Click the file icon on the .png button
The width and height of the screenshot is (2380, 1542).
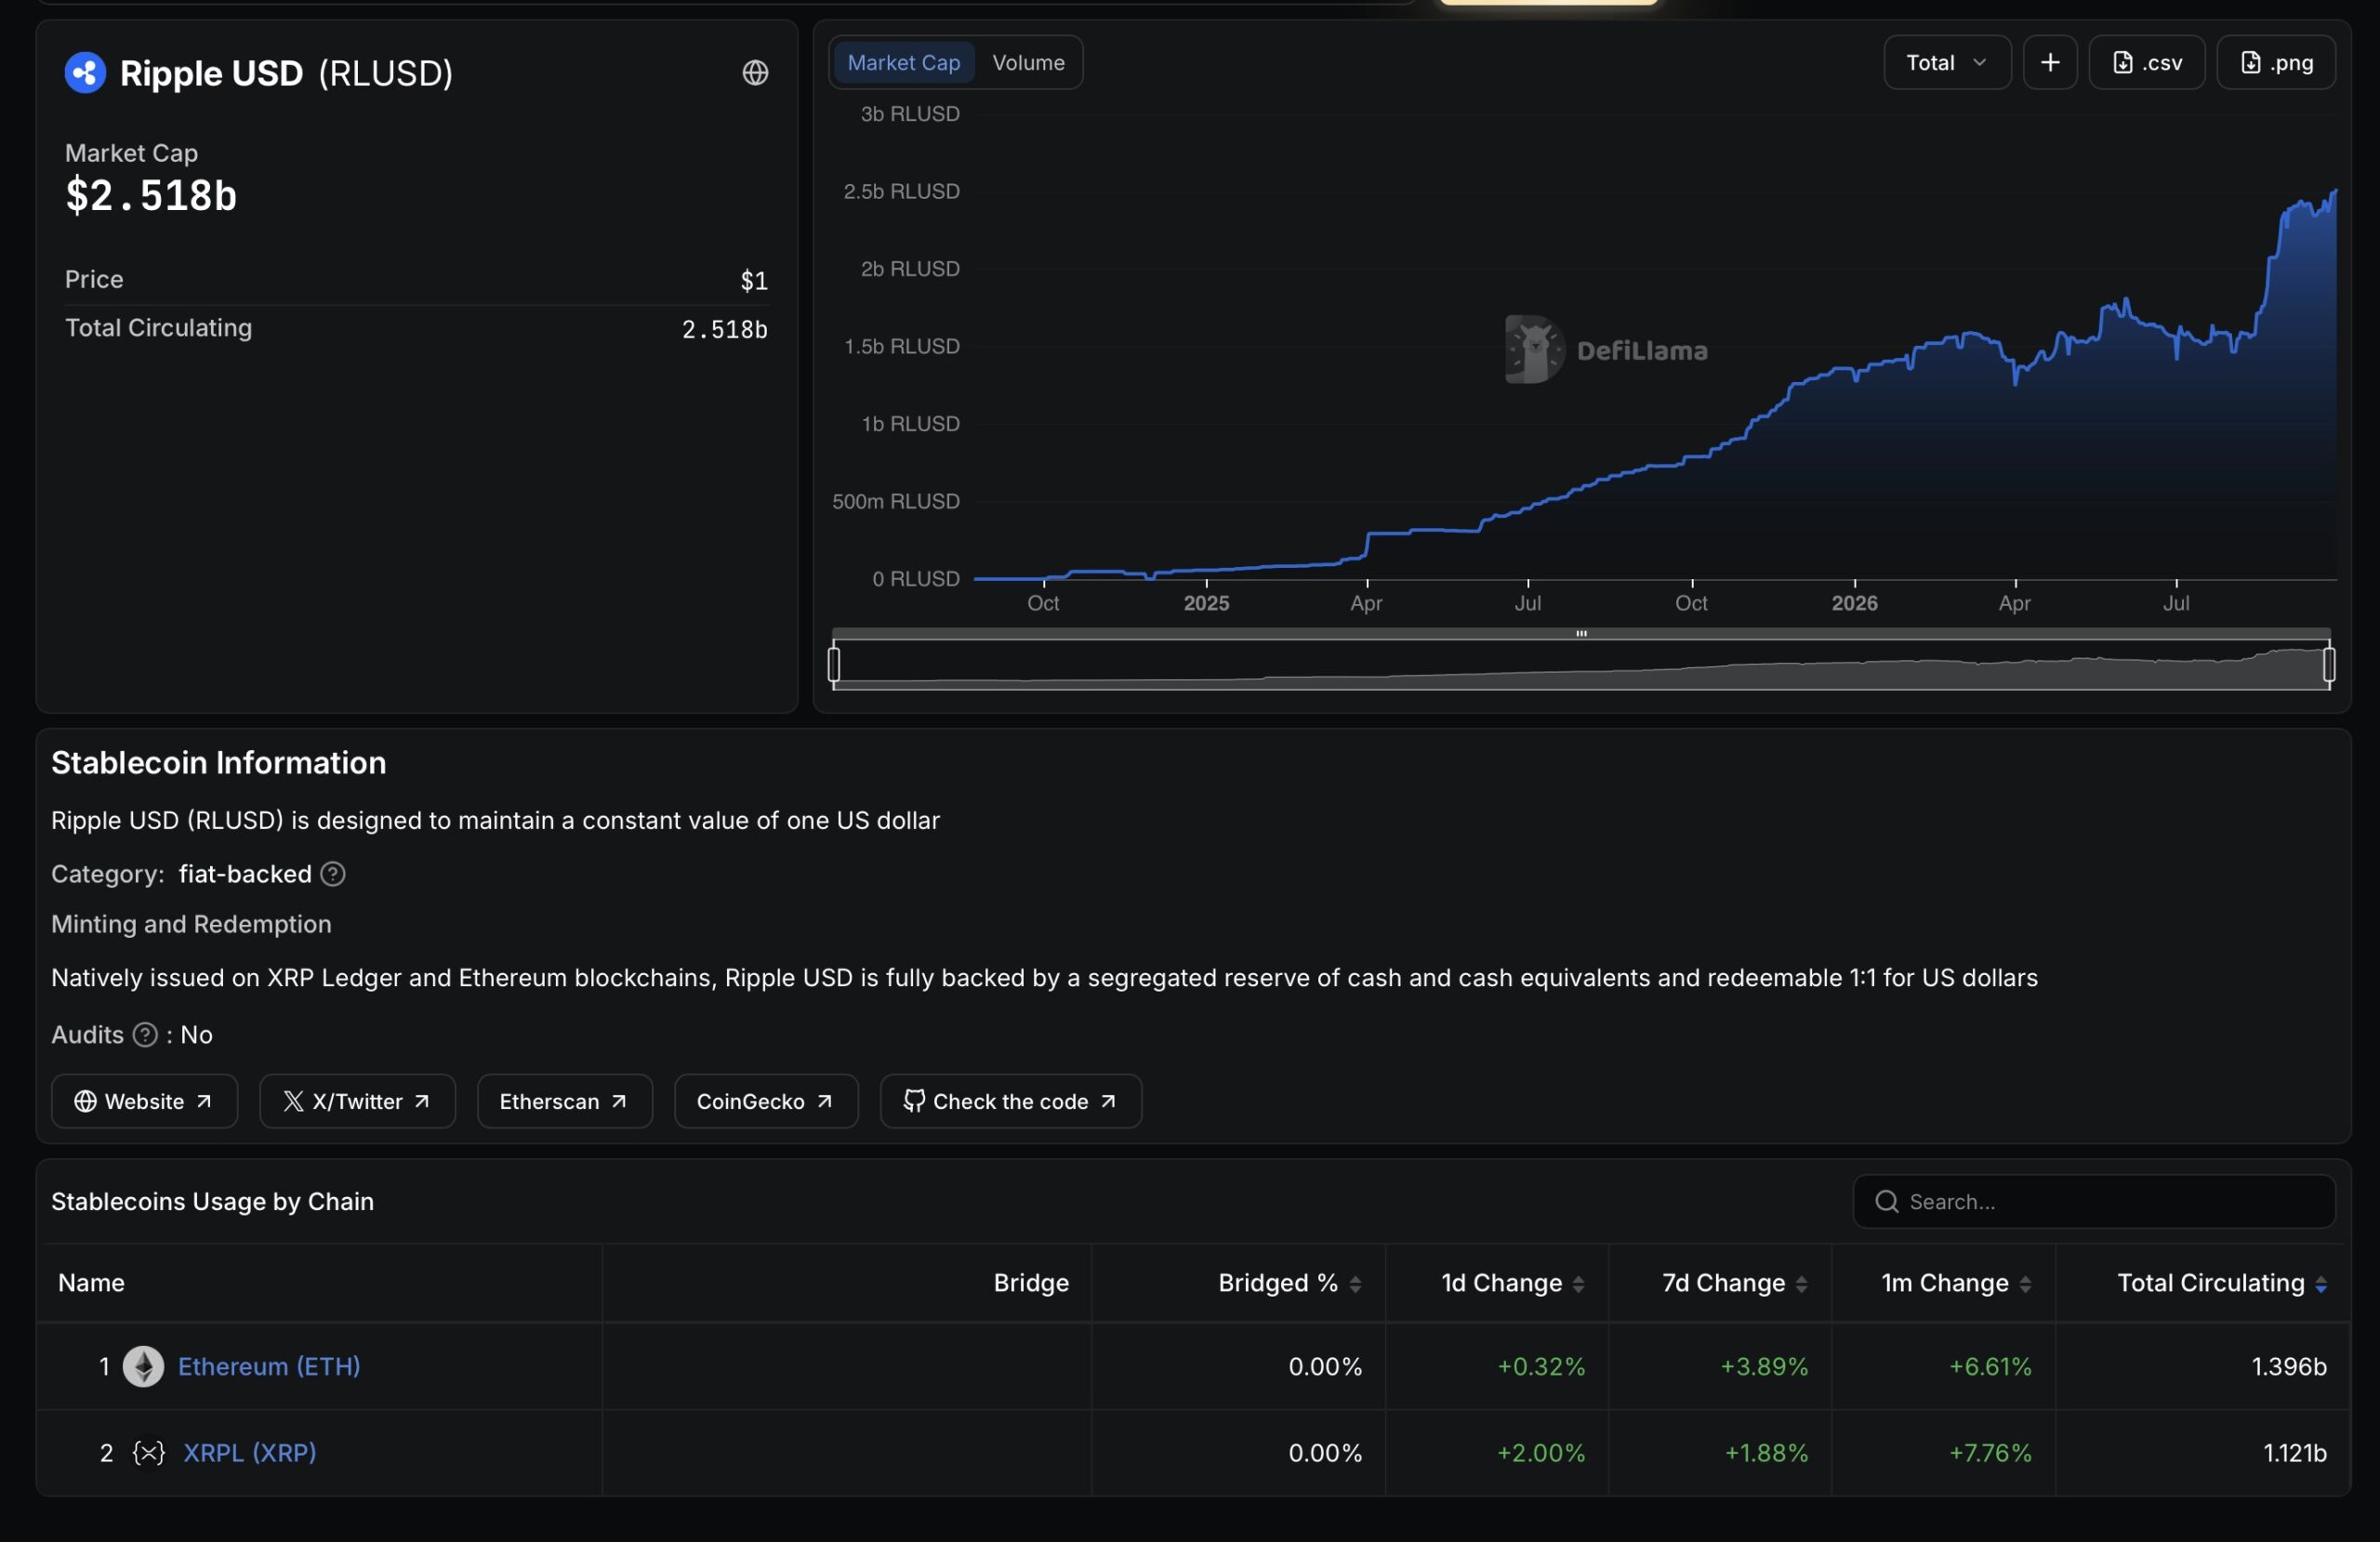point(2250,63)
